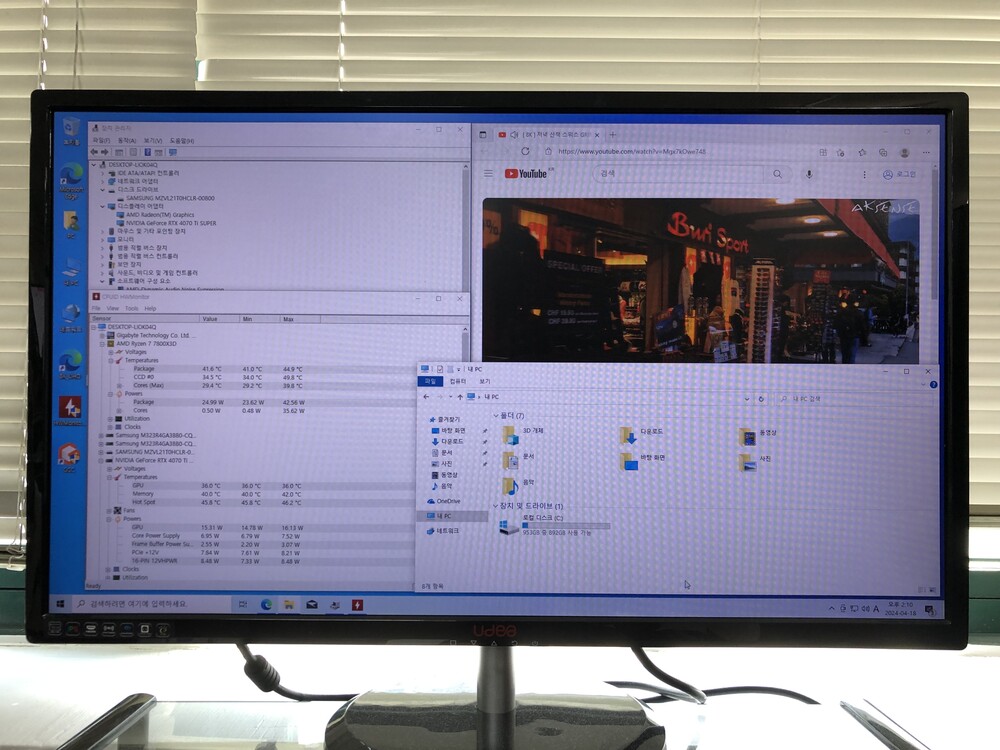Open the 다운로드 folder icon in 내 PC

point(628,435)
